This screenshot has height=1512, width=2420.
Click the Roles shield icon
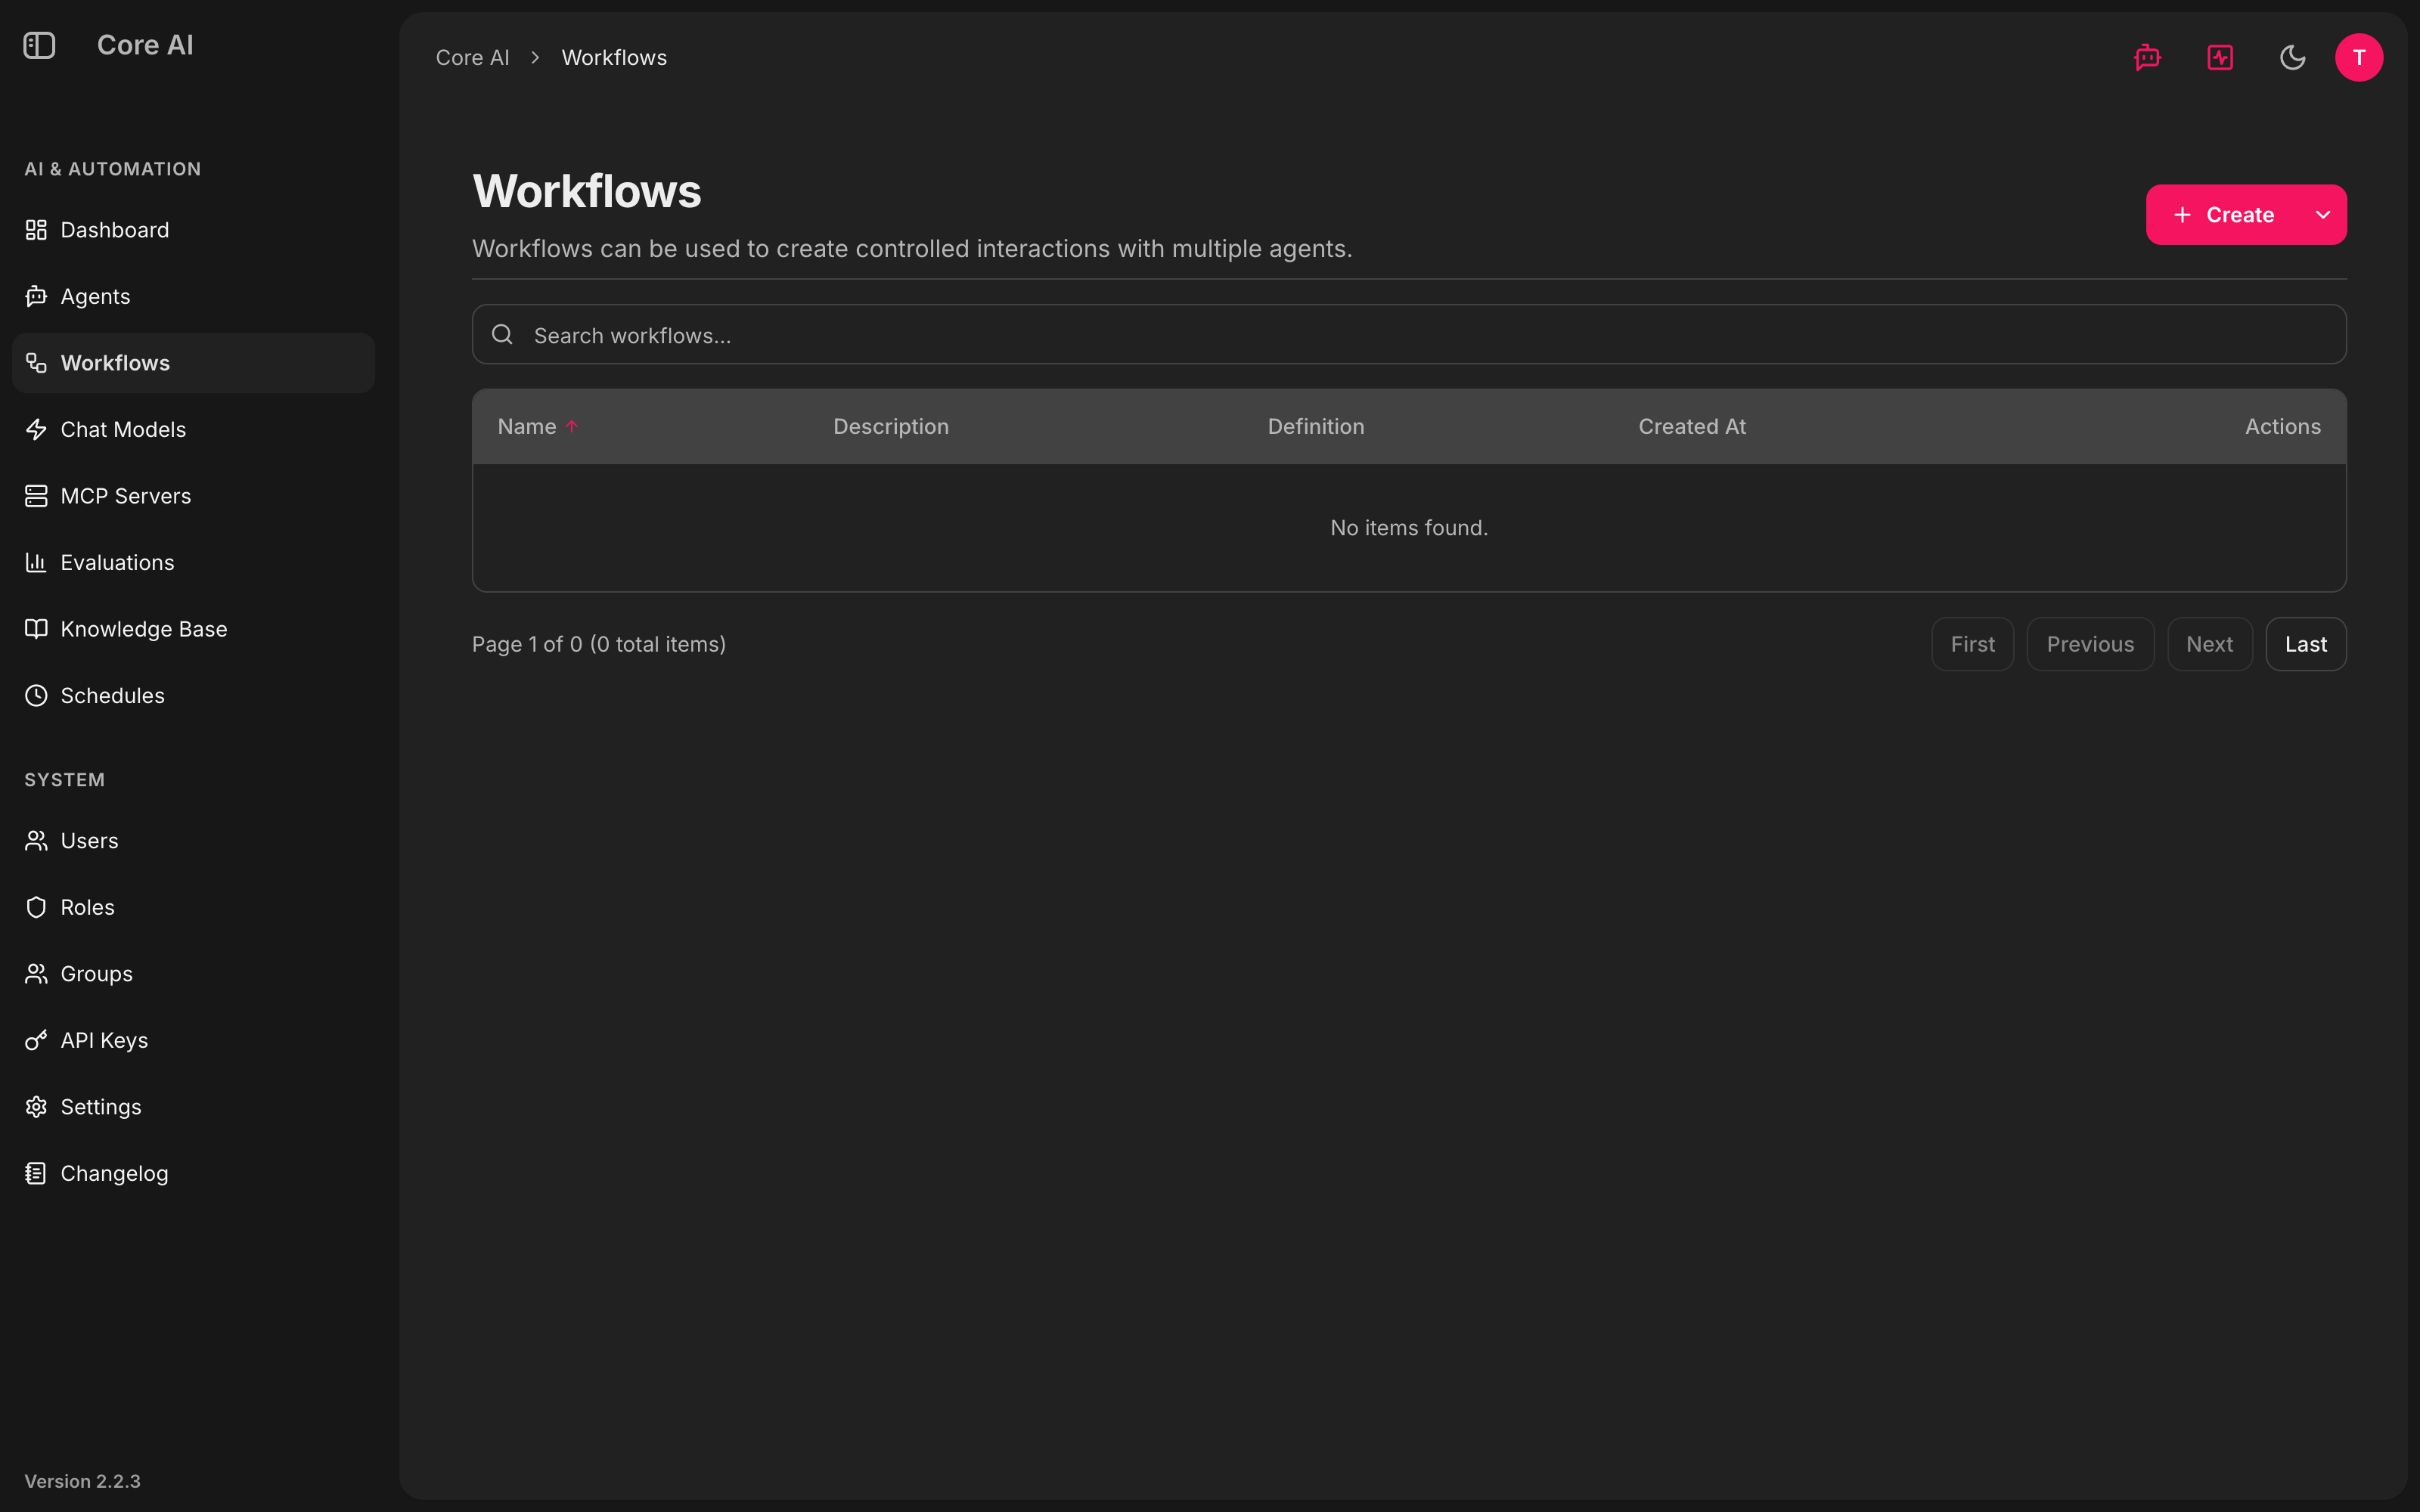[36, 908]
